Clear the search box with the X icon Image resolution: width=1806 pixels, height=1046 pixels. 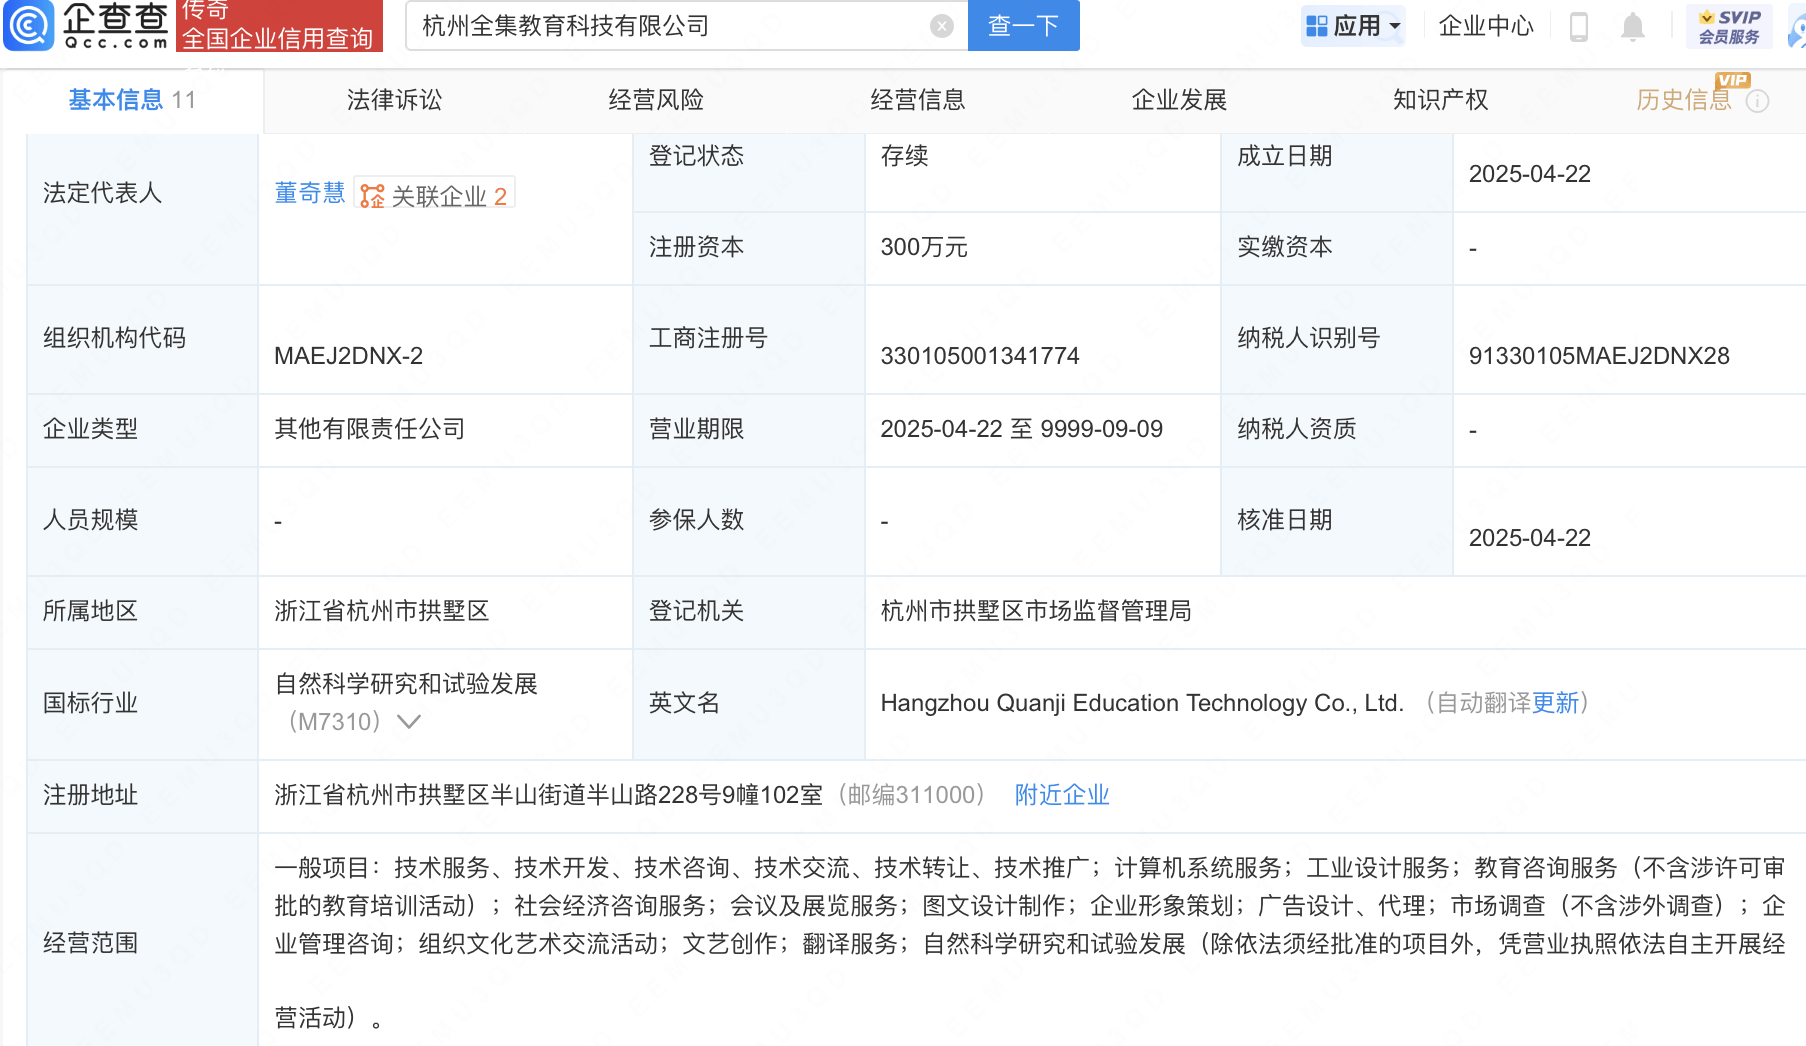941,26
